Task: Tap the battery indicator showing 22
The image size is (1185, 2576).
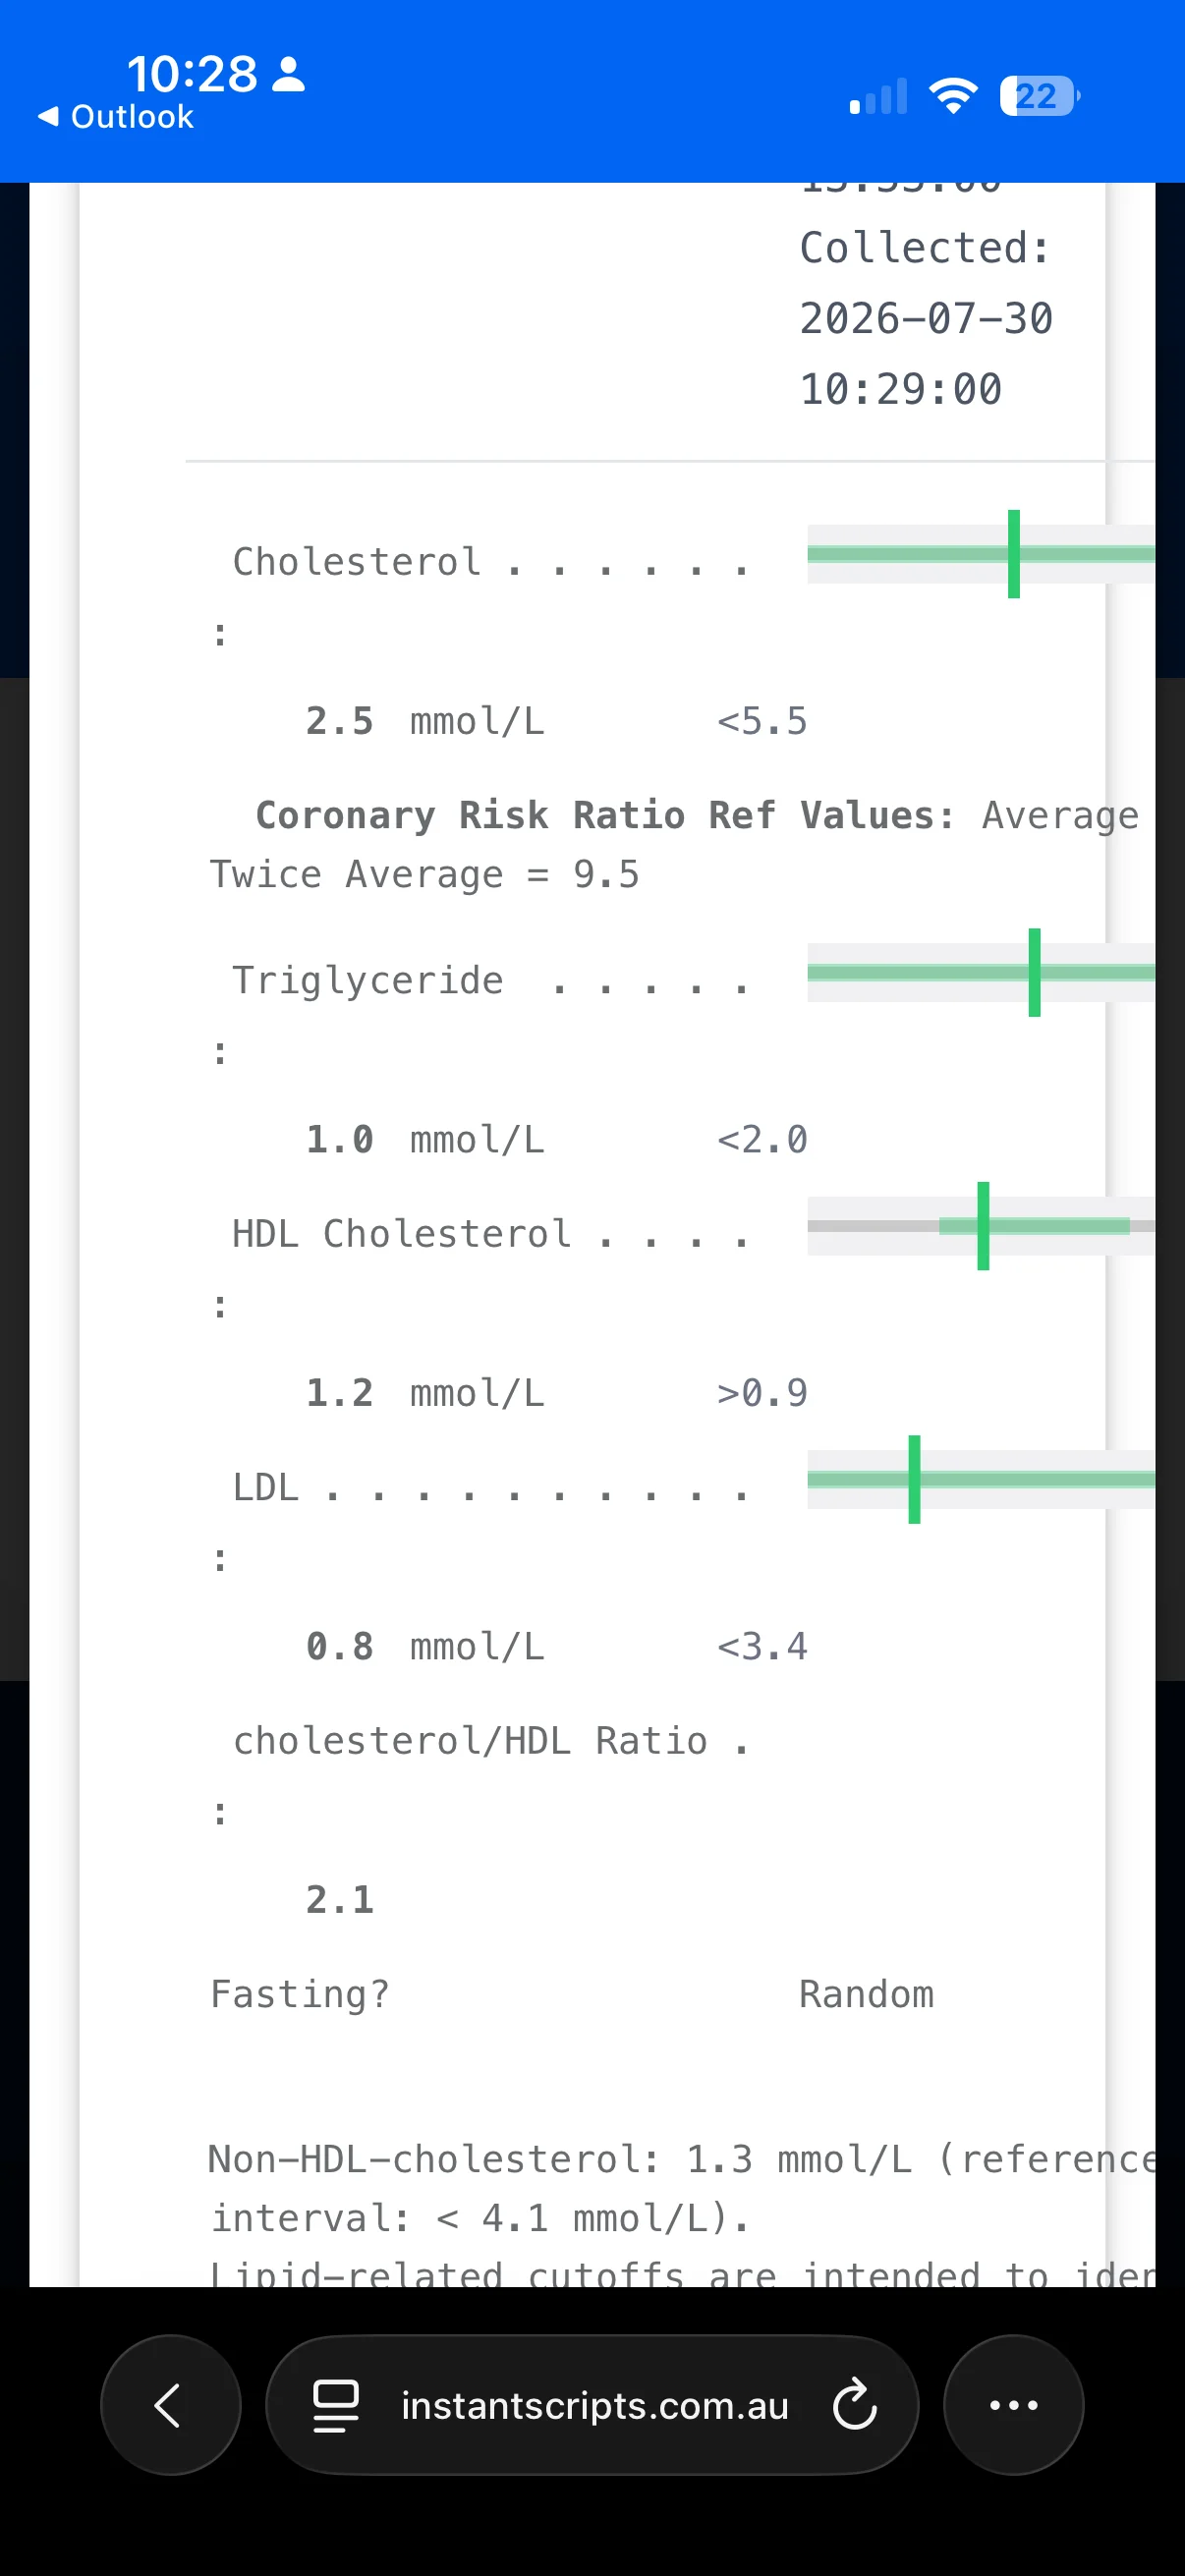Action: coord(1039,96)
